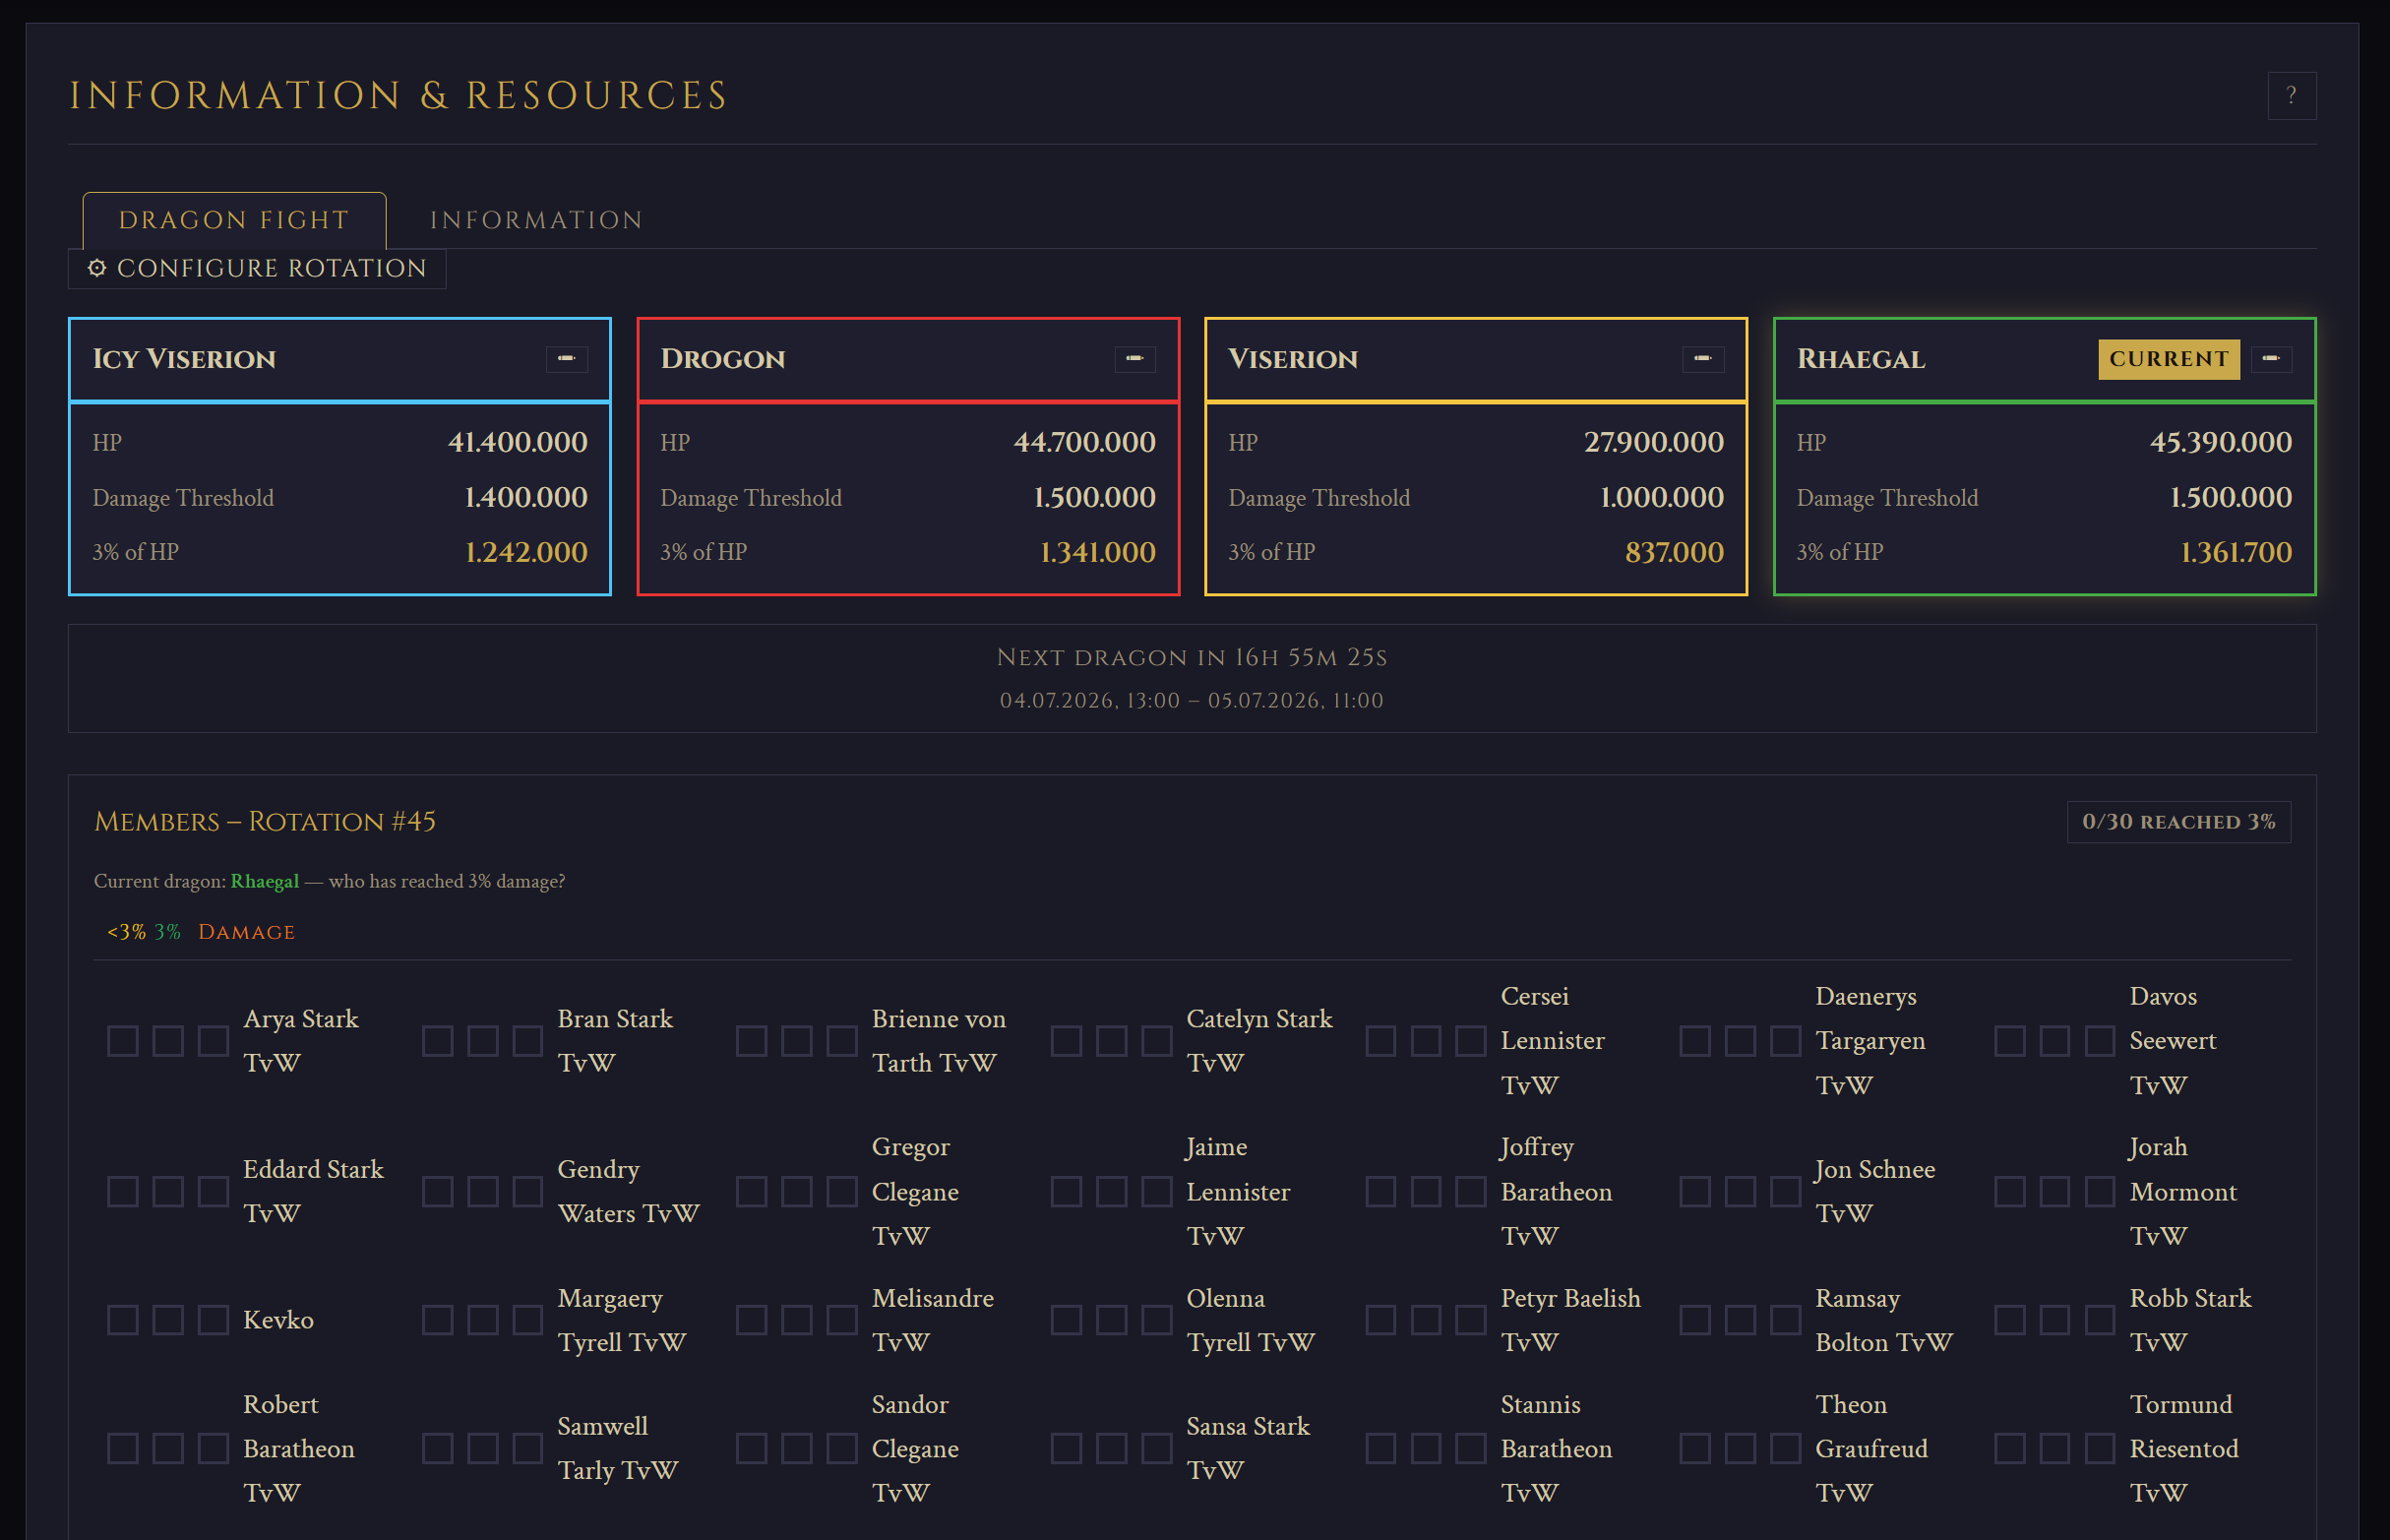
Task: Click the CURRENT badge on Rhaegal
Action: point(2168,359)
